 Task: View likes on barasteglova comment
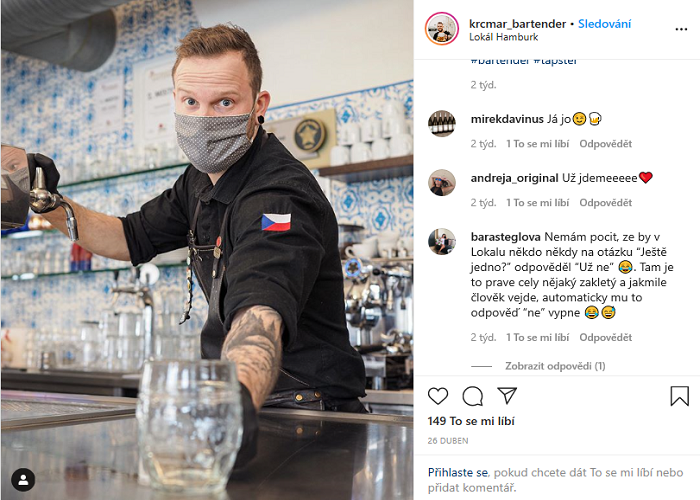(x=538, y=338)
